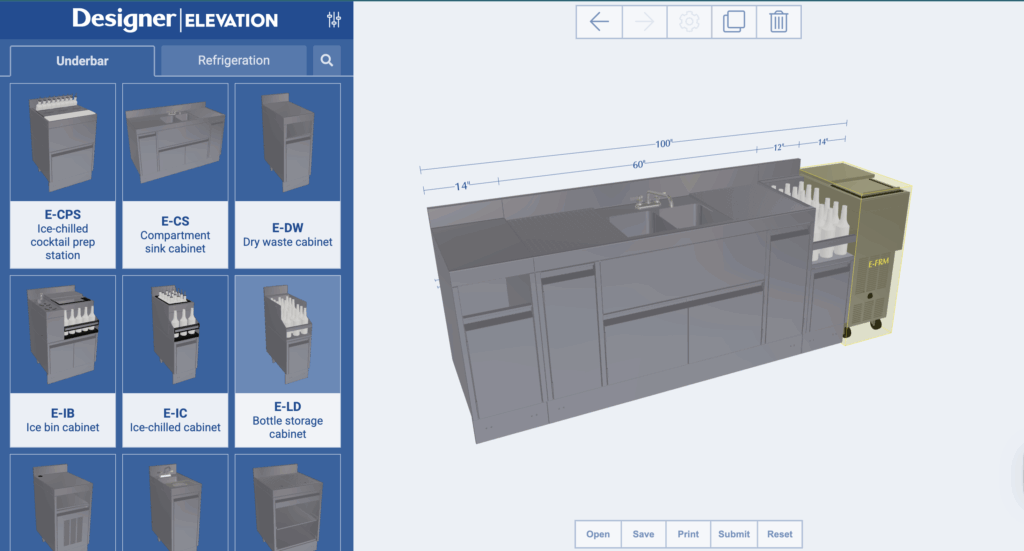The height and width of the screenshot is (551, 1024).
Task: Pick the E-IB ice bin cabinet
Action: 62,360
